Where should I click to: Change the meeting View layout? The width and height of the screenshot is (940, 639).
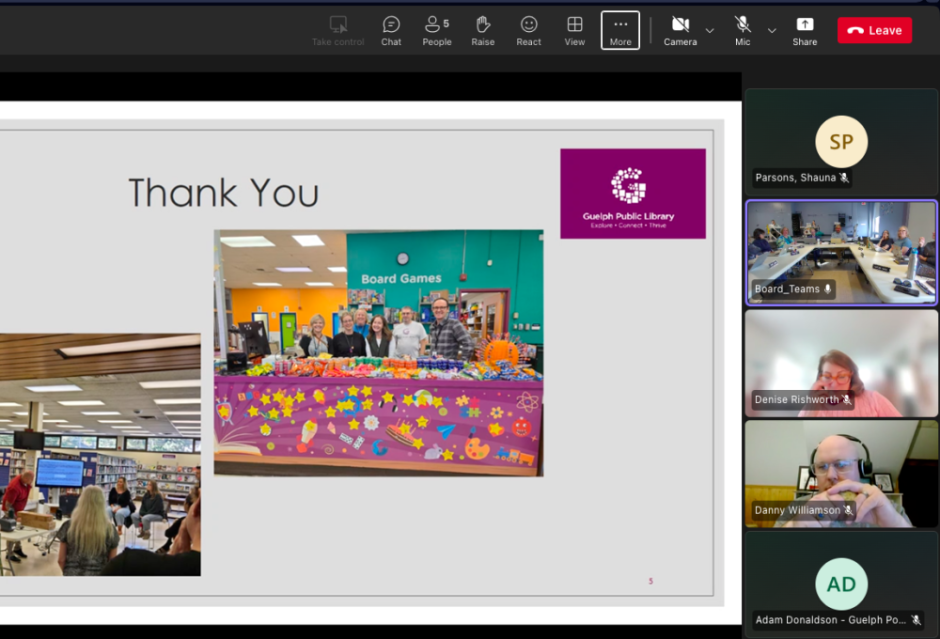pos(575,30)
